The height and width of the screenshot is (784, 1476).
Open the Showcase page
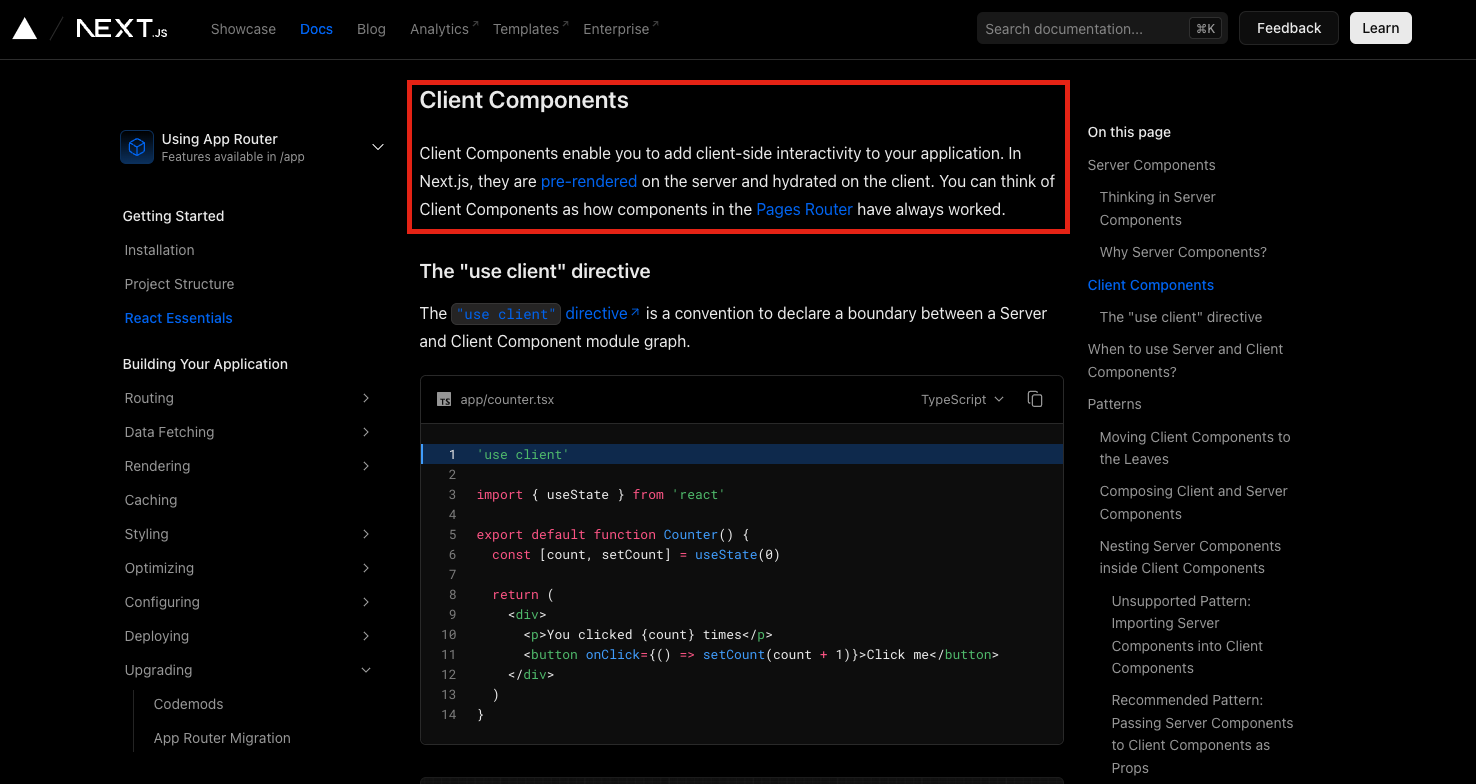coord(243,28)
